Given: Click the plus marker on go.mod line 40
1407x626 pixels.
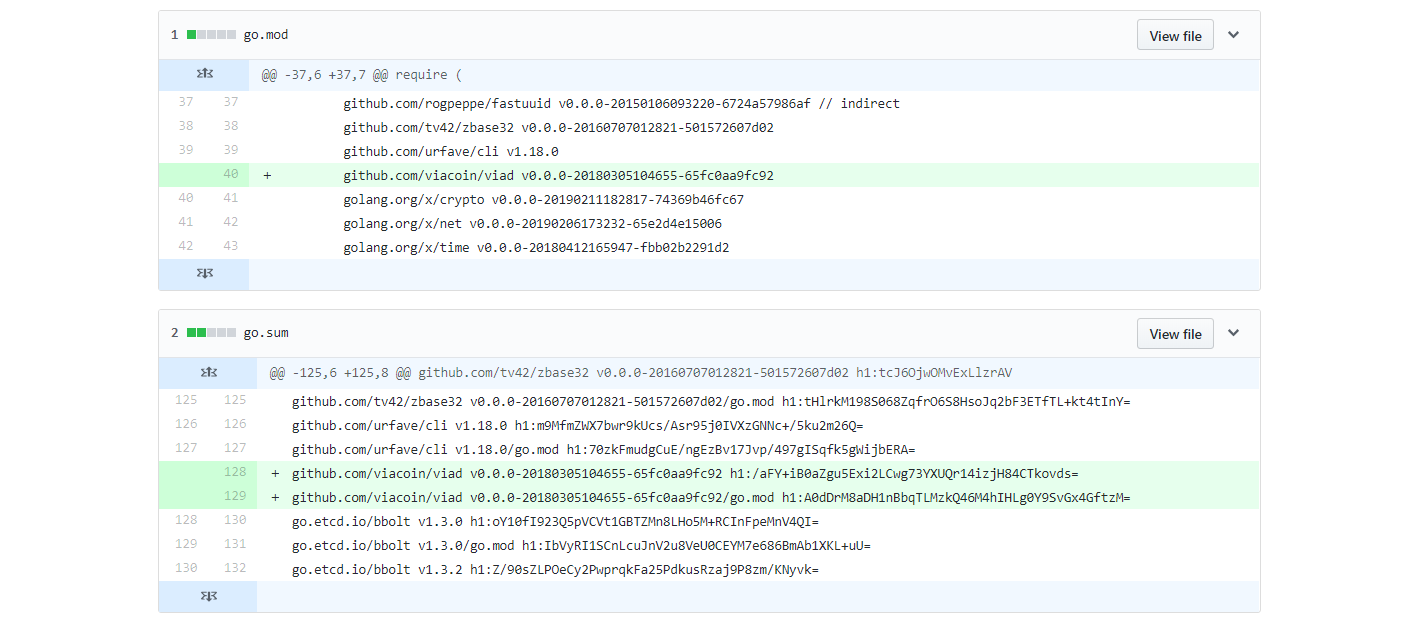Looking at the screenshot, I should point(267,175).
